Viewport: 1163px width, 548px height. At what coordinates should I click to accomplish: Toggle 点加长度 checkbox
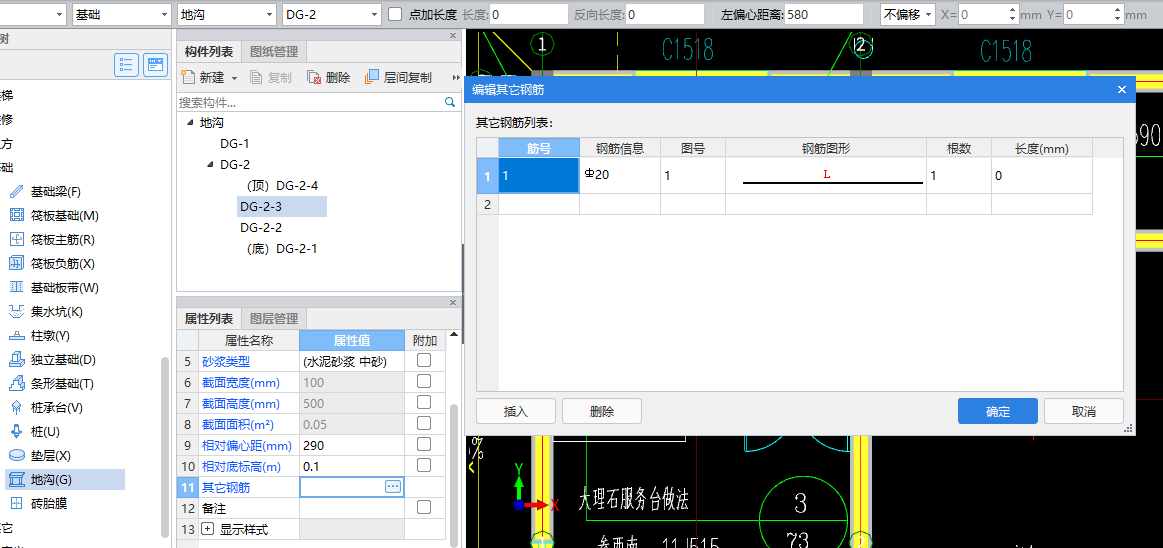(x=395, y=14)
